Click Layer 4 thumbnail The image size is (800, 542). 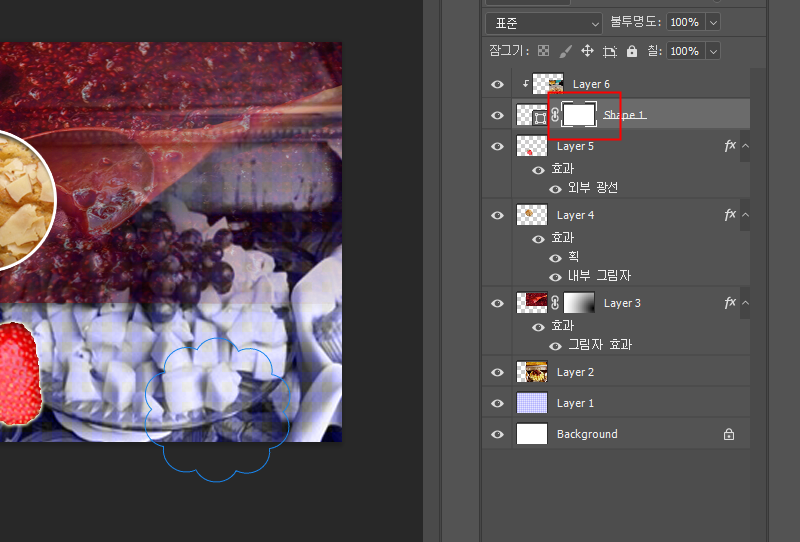[x=532, y=215]
